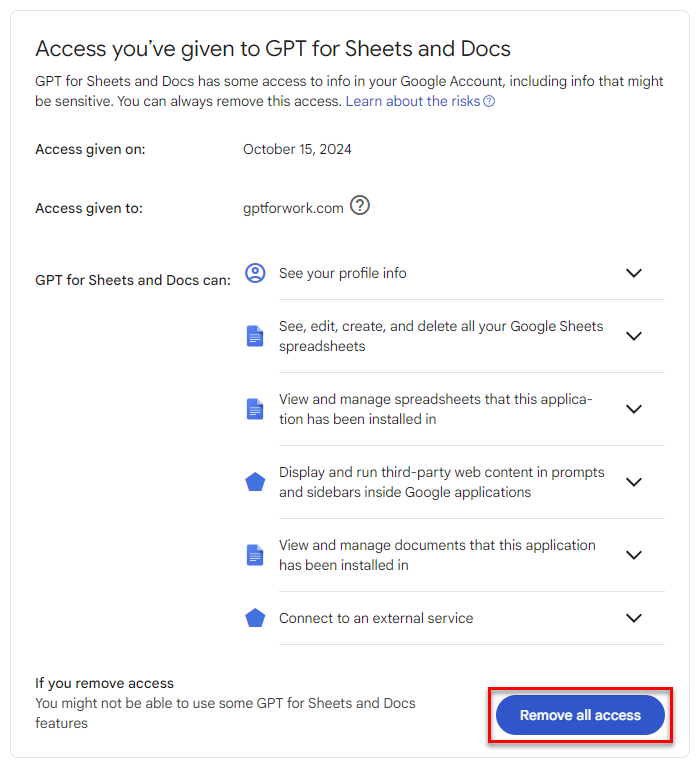Expand 'See your profile info' permission
700x768 pixels.
coord(633,273)
